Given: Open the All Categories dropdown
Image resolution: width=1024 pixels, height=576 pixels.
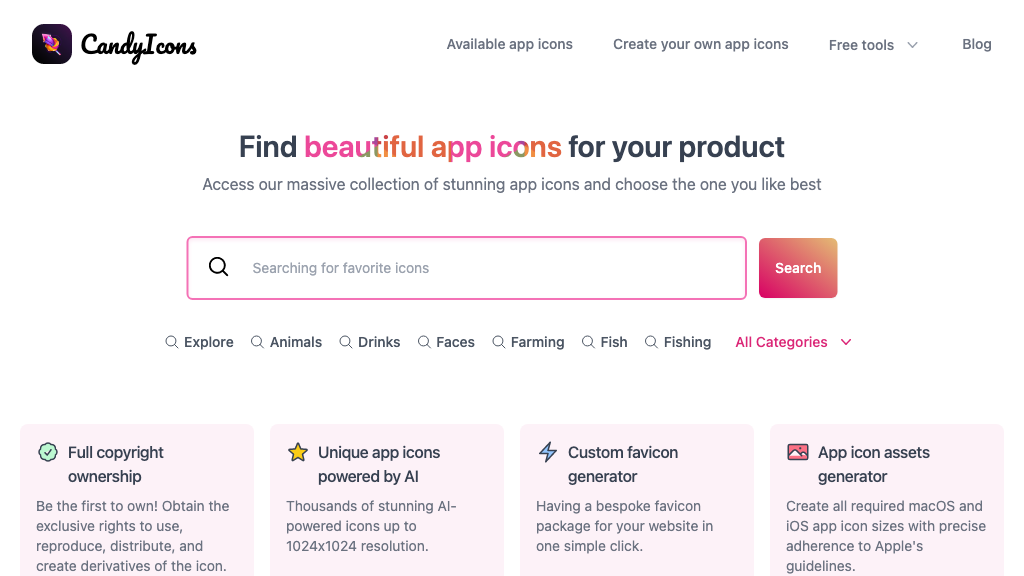Looking at the screenshot, I should pyautogui.click(x=781, y=342).
